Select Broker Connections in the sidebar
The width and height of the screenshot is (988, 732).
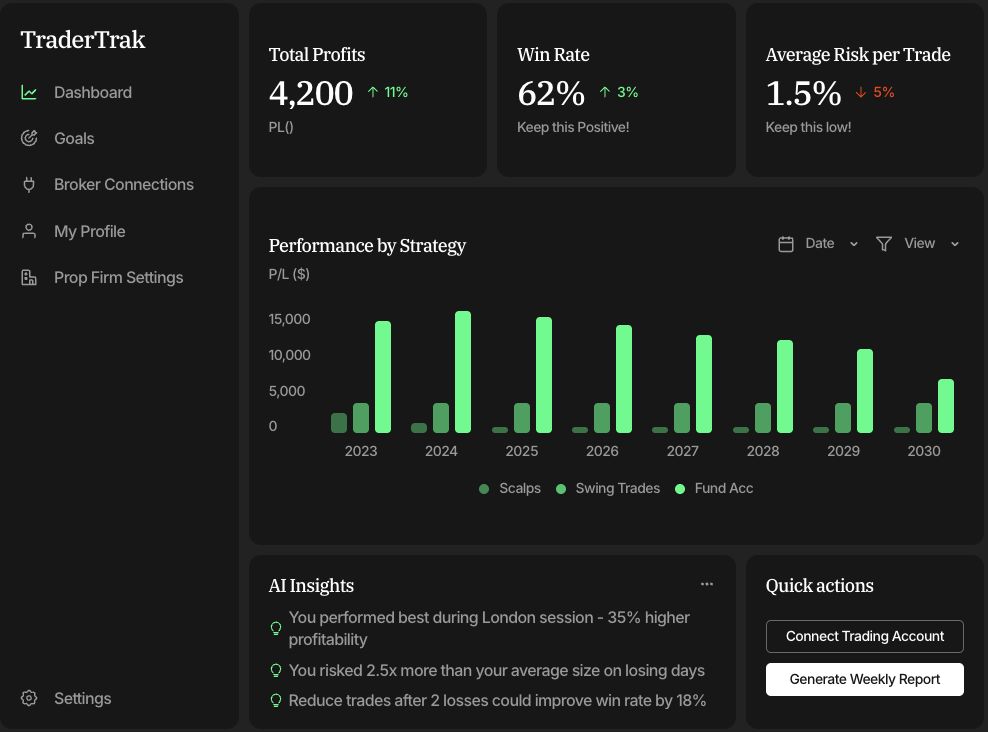124,184
